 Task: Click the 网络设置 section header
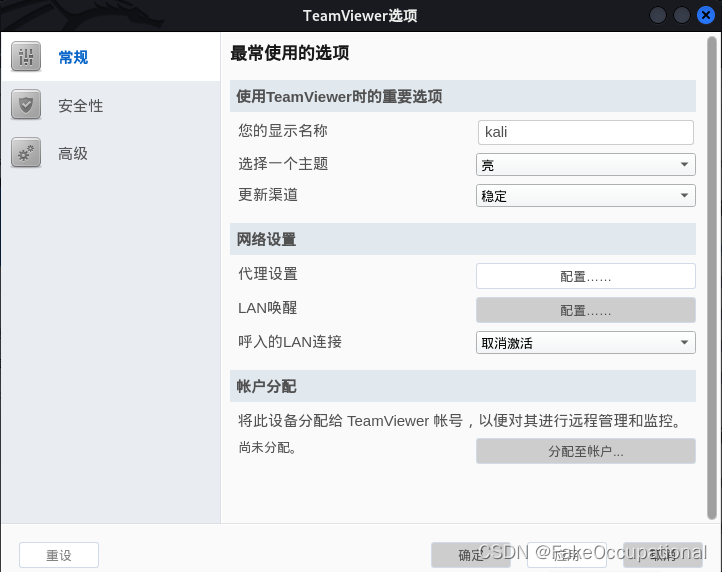(463, 239)
